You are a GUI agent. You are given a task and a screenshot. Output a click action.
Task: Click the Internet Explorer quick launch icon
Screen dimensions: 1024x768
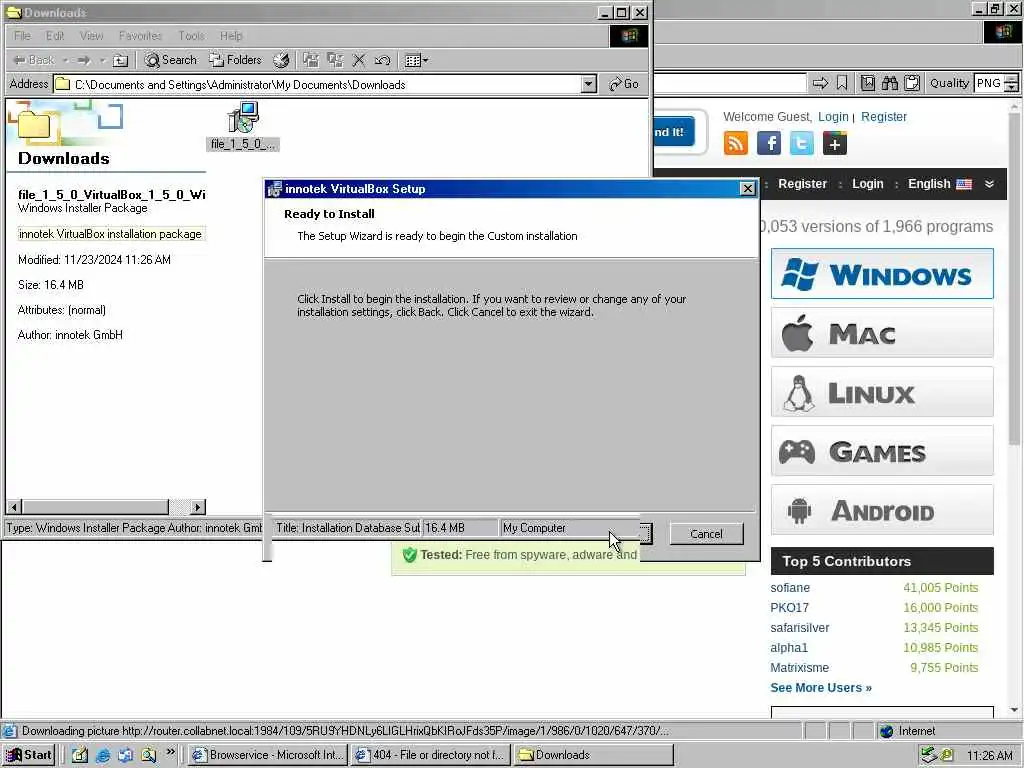pyautogui.click(x=103, y=756)
